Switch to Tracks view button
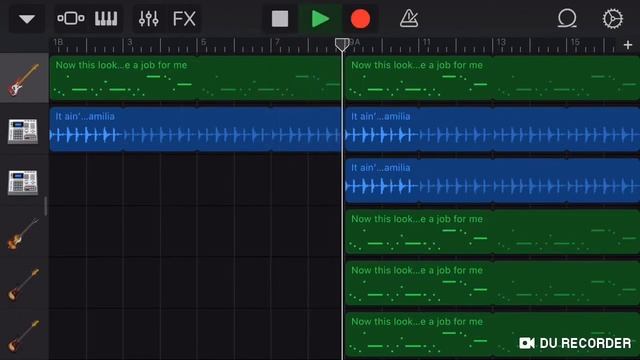 tap(71, 18)
